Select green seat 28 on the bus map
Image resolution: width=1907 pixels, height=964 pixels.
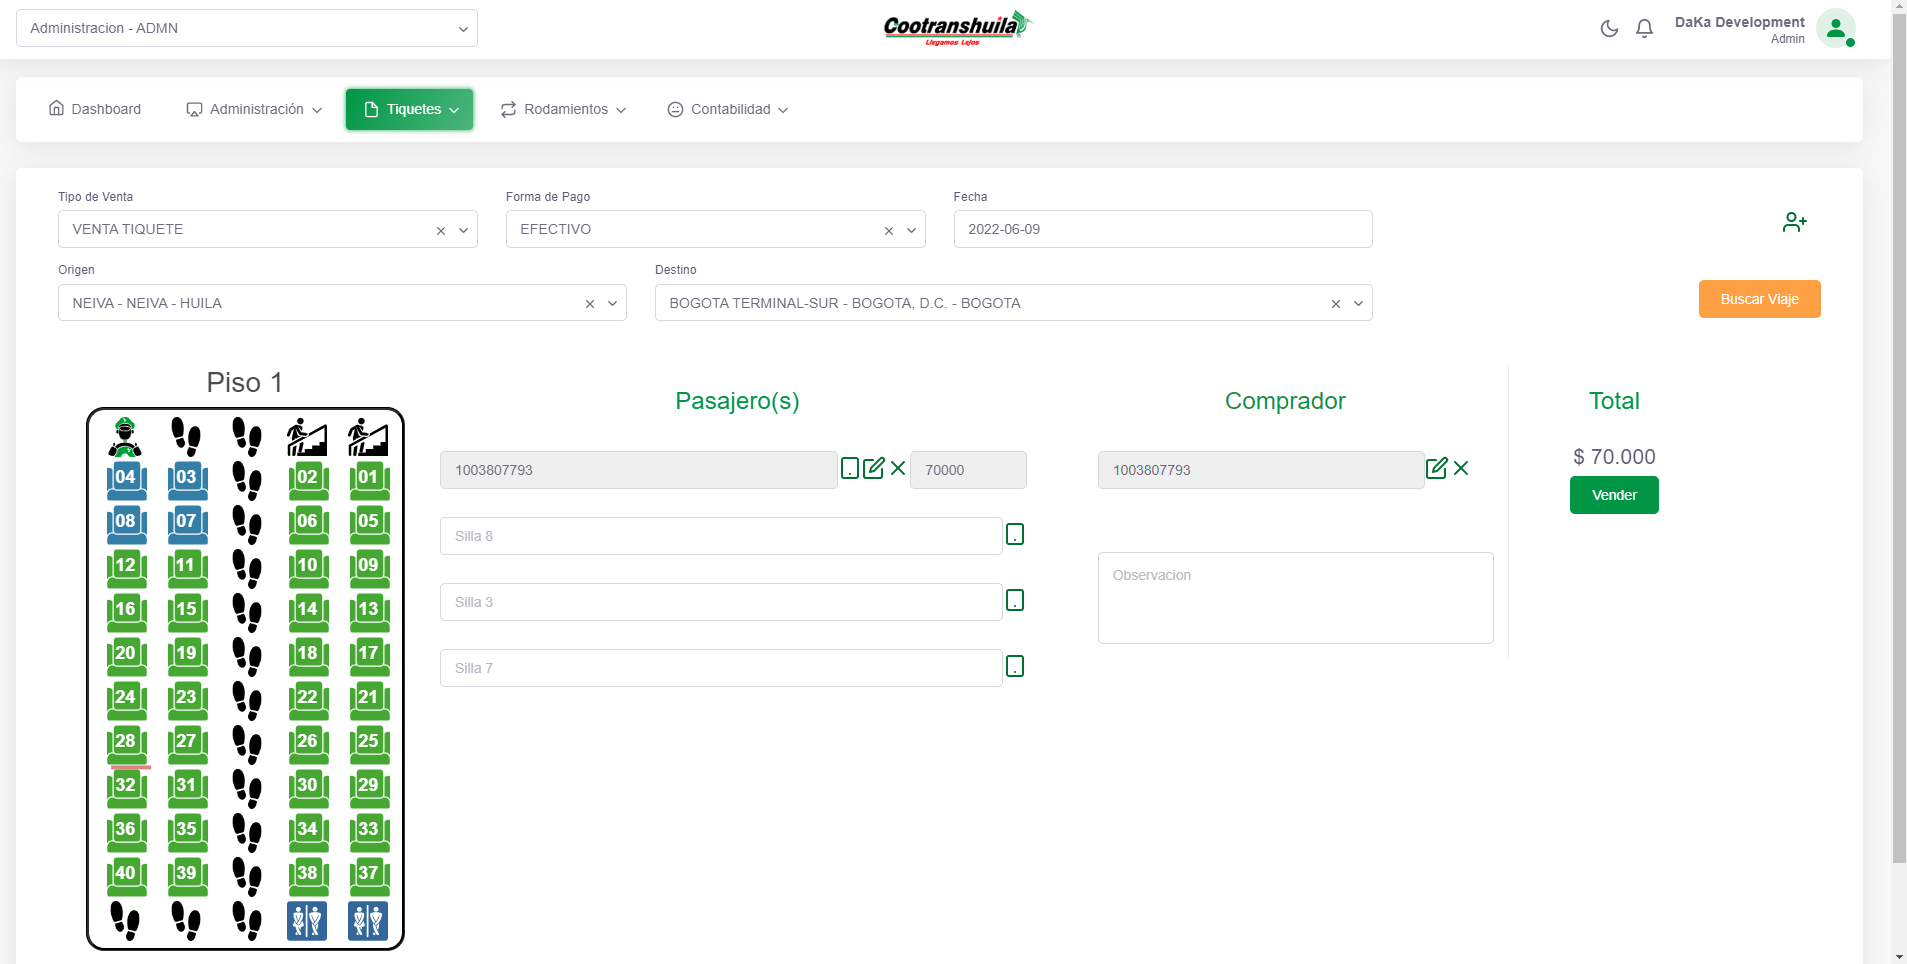pos(126,743)
